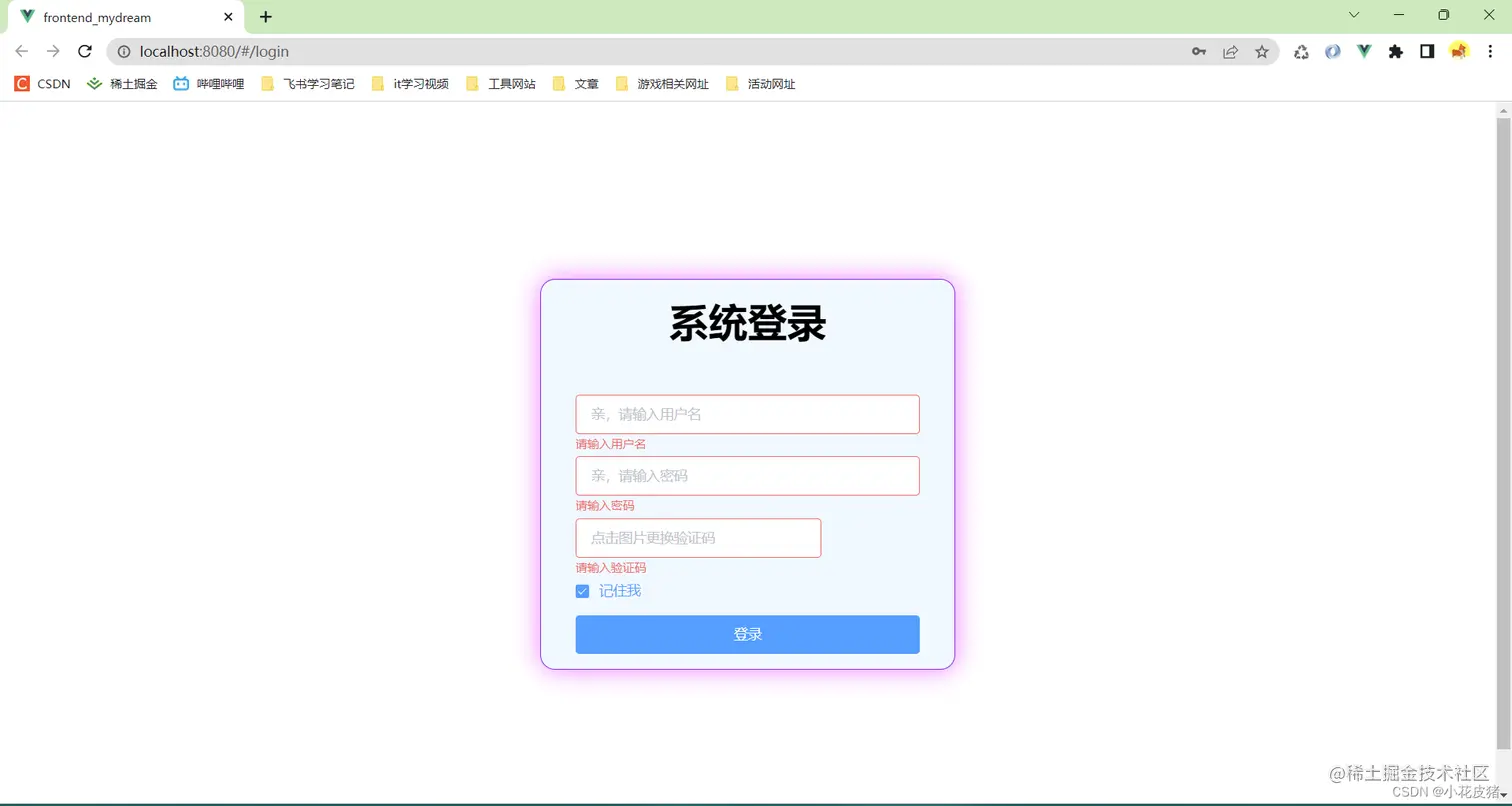The height and width of the screenshot is (806, 1512).
Task: Click the verification code input field
Action: point(698,538)
